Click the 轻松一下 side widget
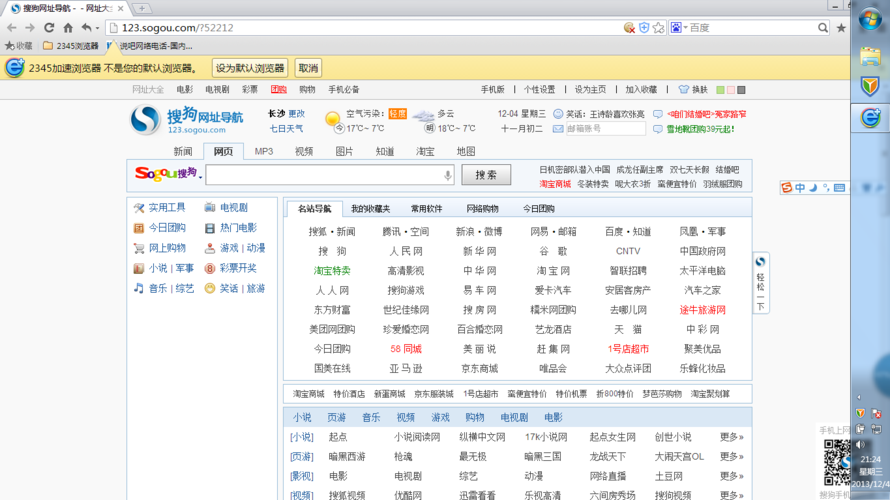The height and width of the screenshot is (500, 890). pos(761,283)
